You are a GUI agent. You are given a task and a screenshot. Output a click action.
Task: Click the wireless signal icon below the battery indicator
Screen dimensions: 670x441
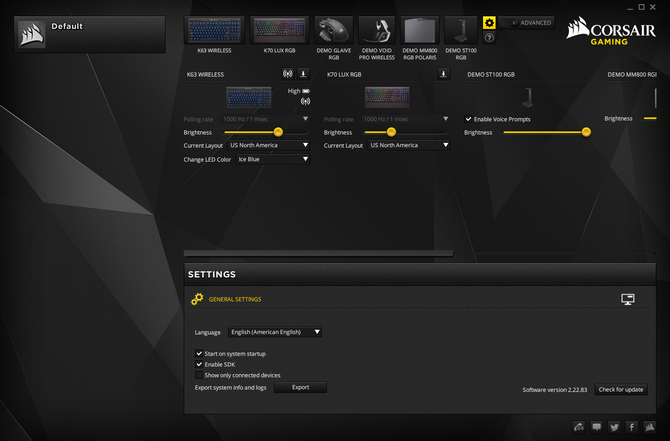click(x=305, y=101)
